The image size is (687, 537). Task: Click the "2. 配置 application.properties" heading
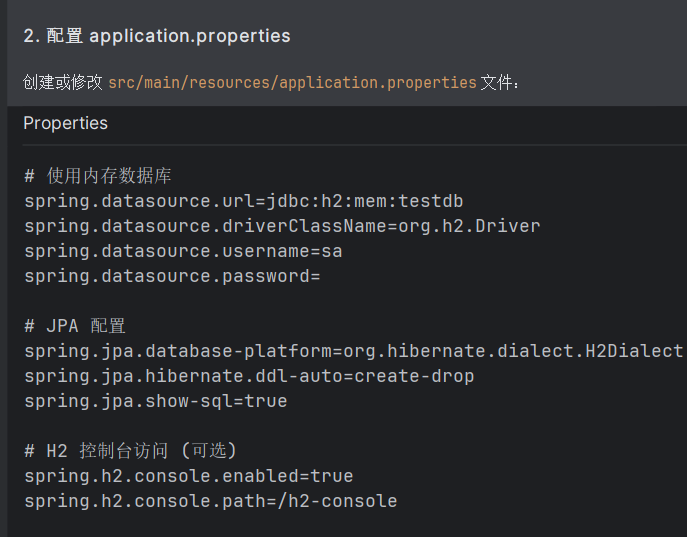[x=157, y=36]
